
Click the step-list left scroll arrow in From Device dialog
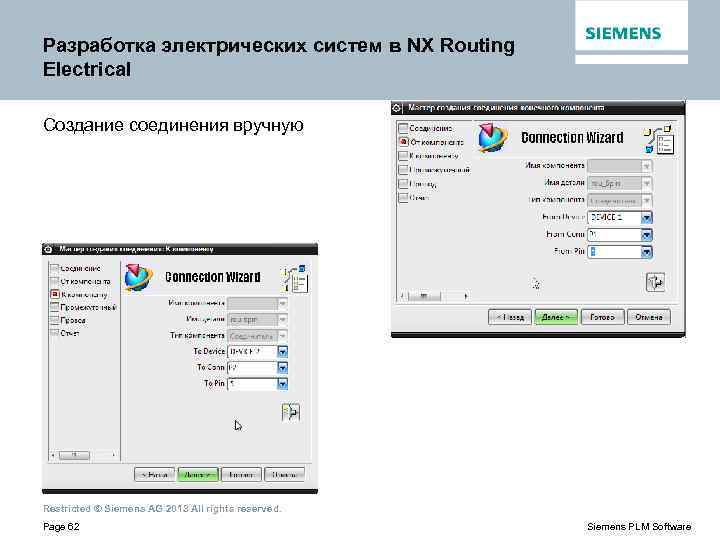click(x=402, y=296)
